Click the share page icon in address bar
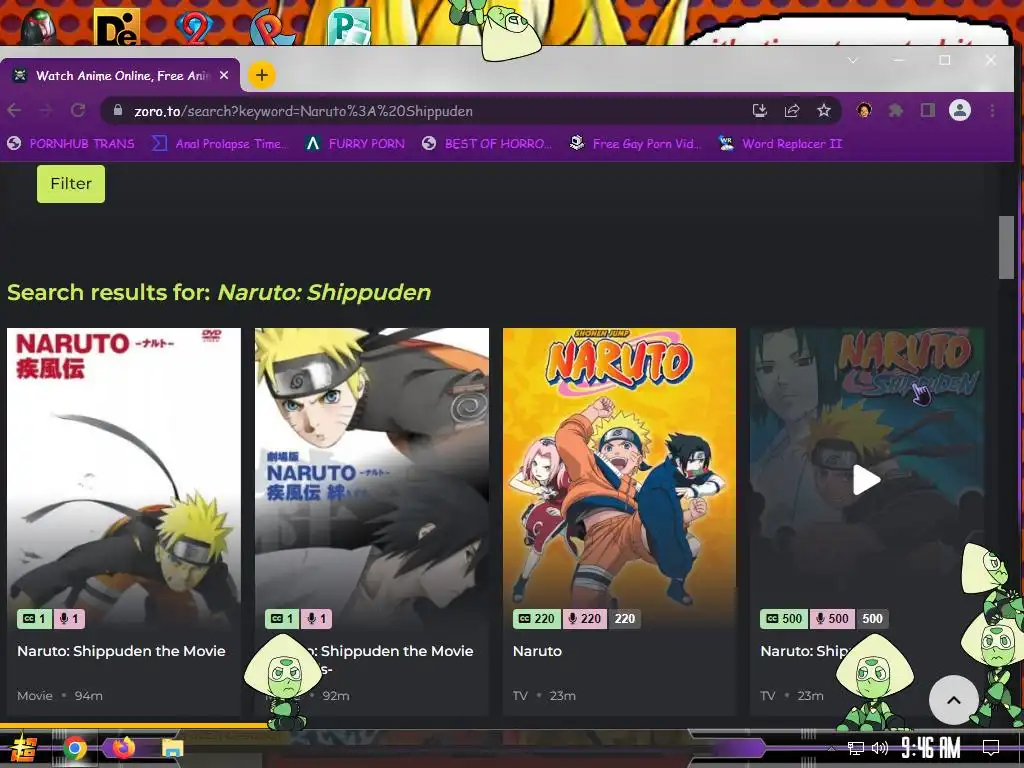Screen dimensions: 1024x768 tap(792, 110)
